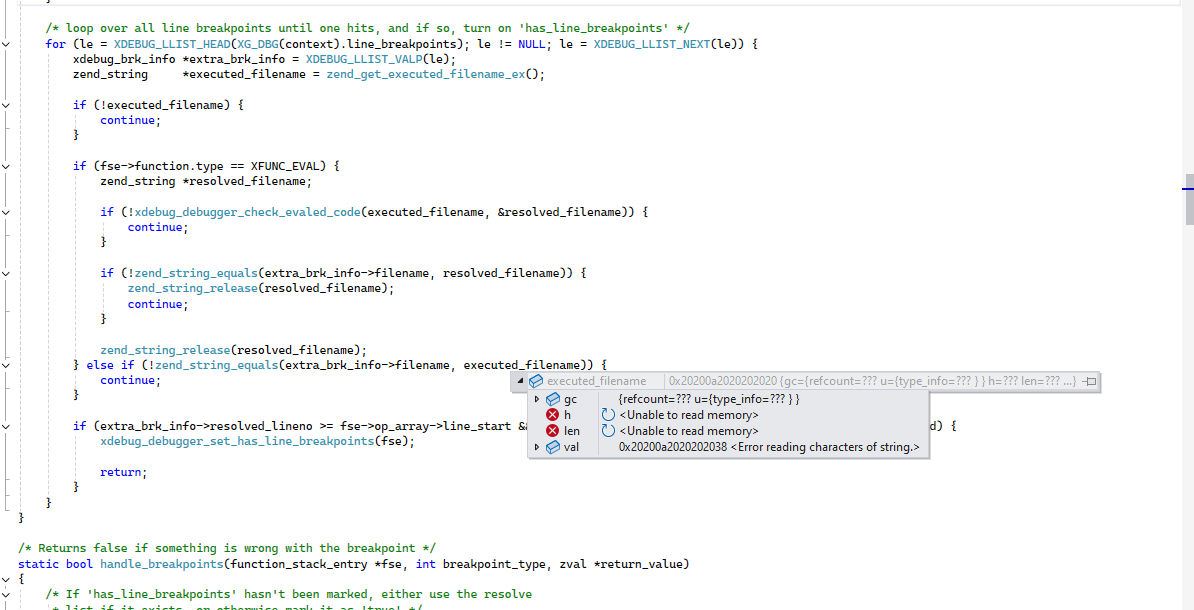The height and width of the screenshot is (610, 1194).
Task: Expand the 'val' member in DataTip
Action: 537,447
